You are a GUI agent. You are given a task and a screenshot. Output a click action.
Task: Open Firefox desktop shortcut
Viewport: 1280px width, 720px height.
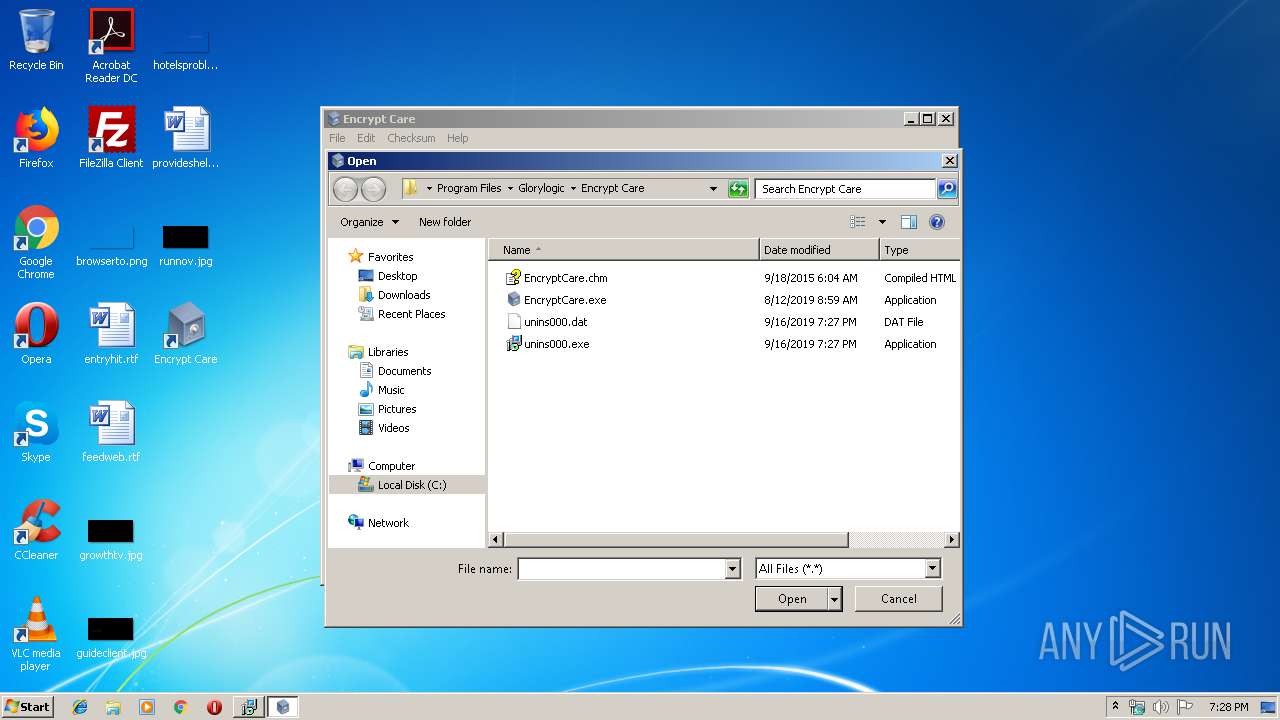click(x=36, y=138)
